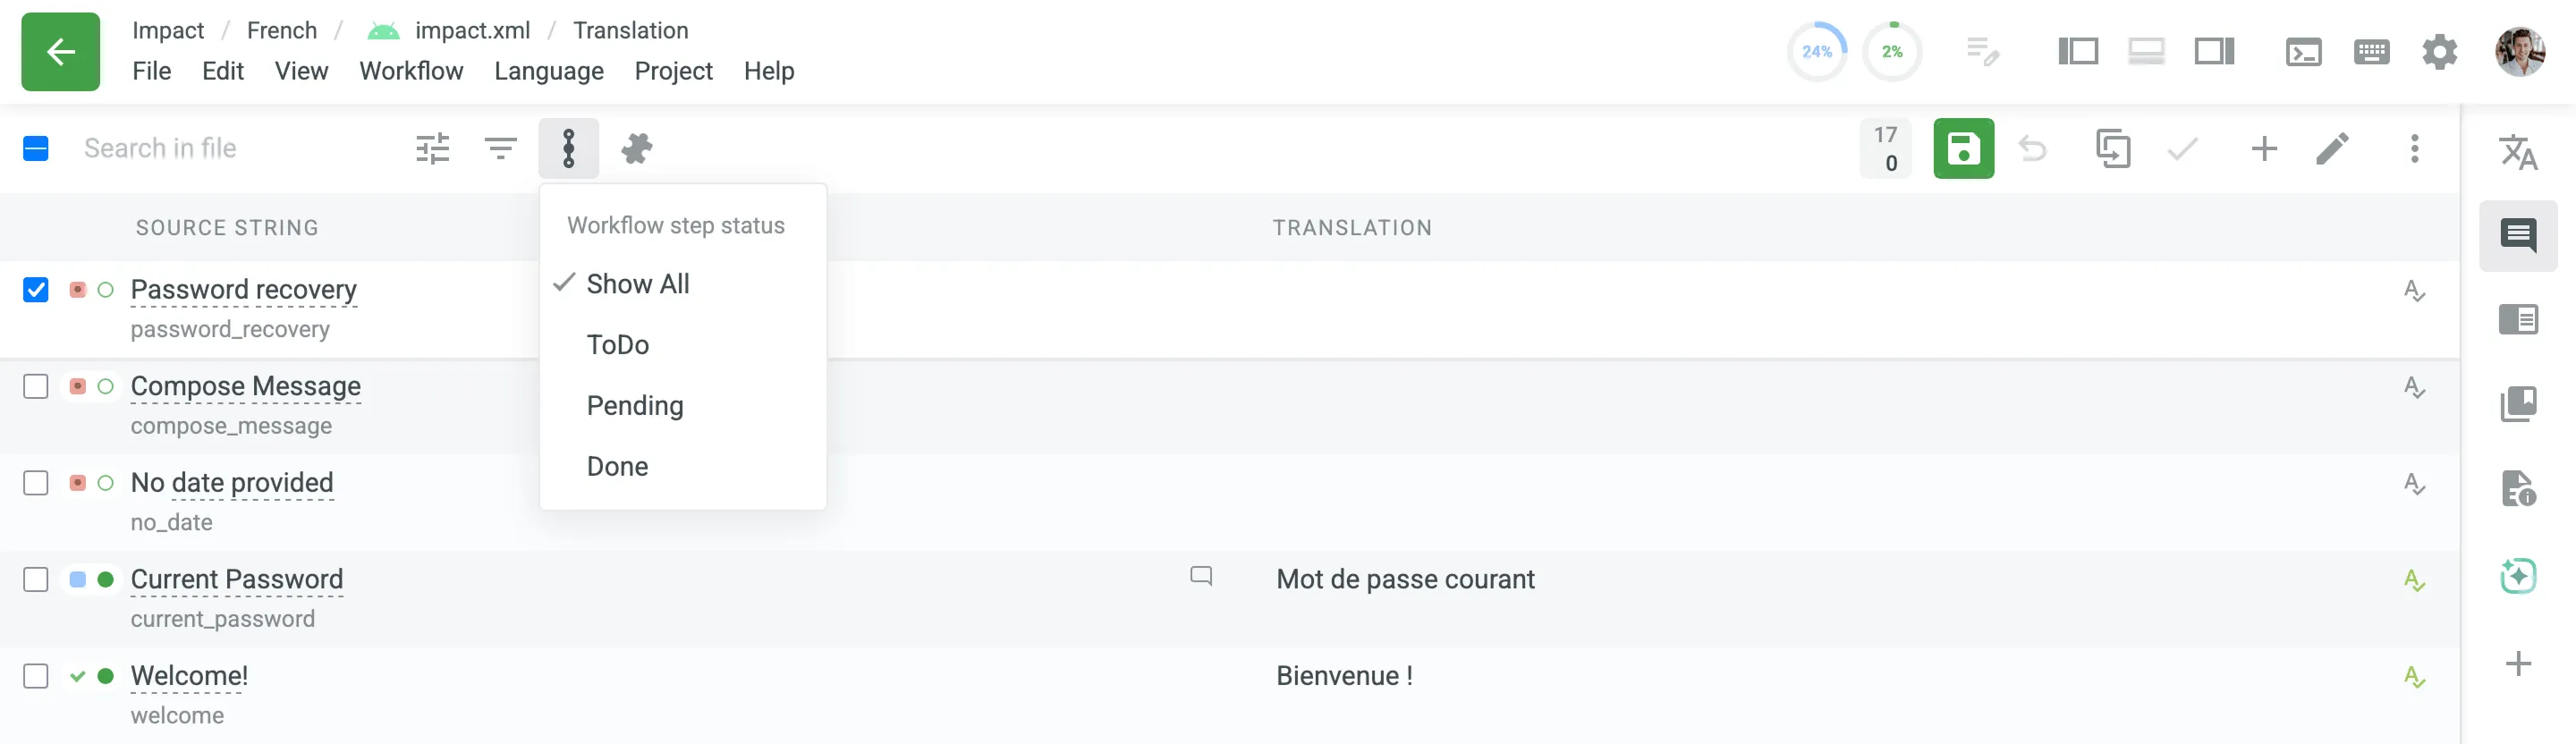Uncheck the Password recovery checkbox

click(x=36, y=290)
